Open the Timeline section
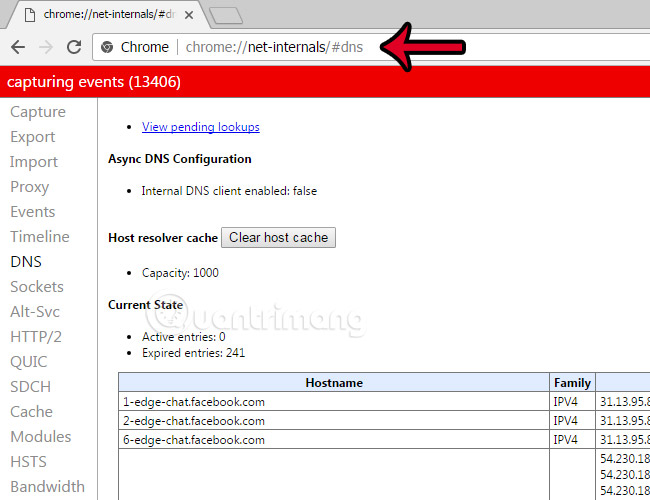650x500 pixels. pos(39,236)
